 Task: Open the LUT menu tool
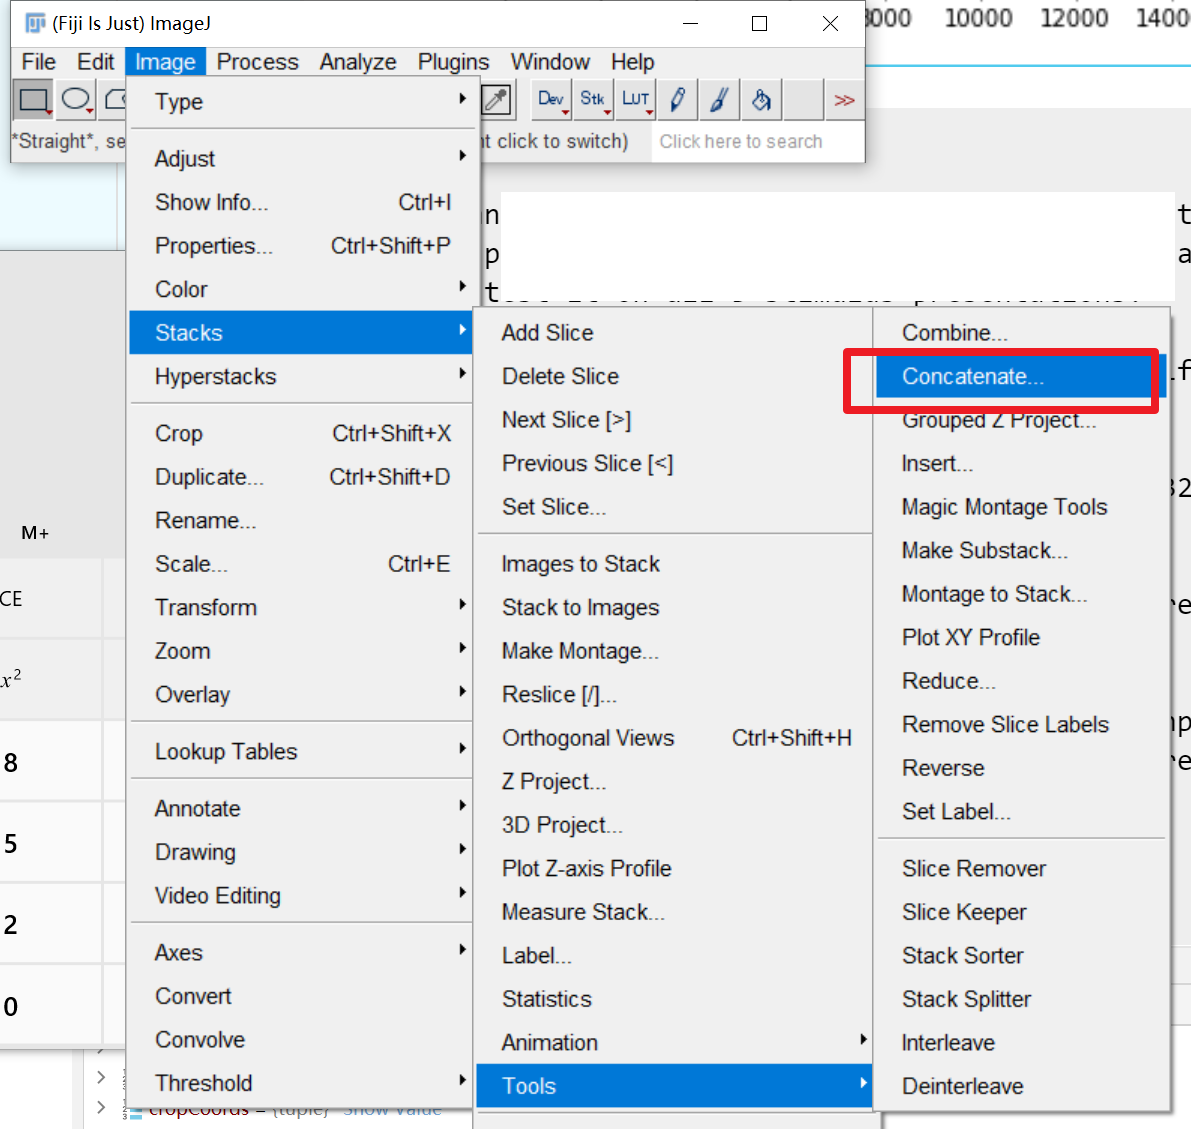pyautogui.click(x=635, y=100)
